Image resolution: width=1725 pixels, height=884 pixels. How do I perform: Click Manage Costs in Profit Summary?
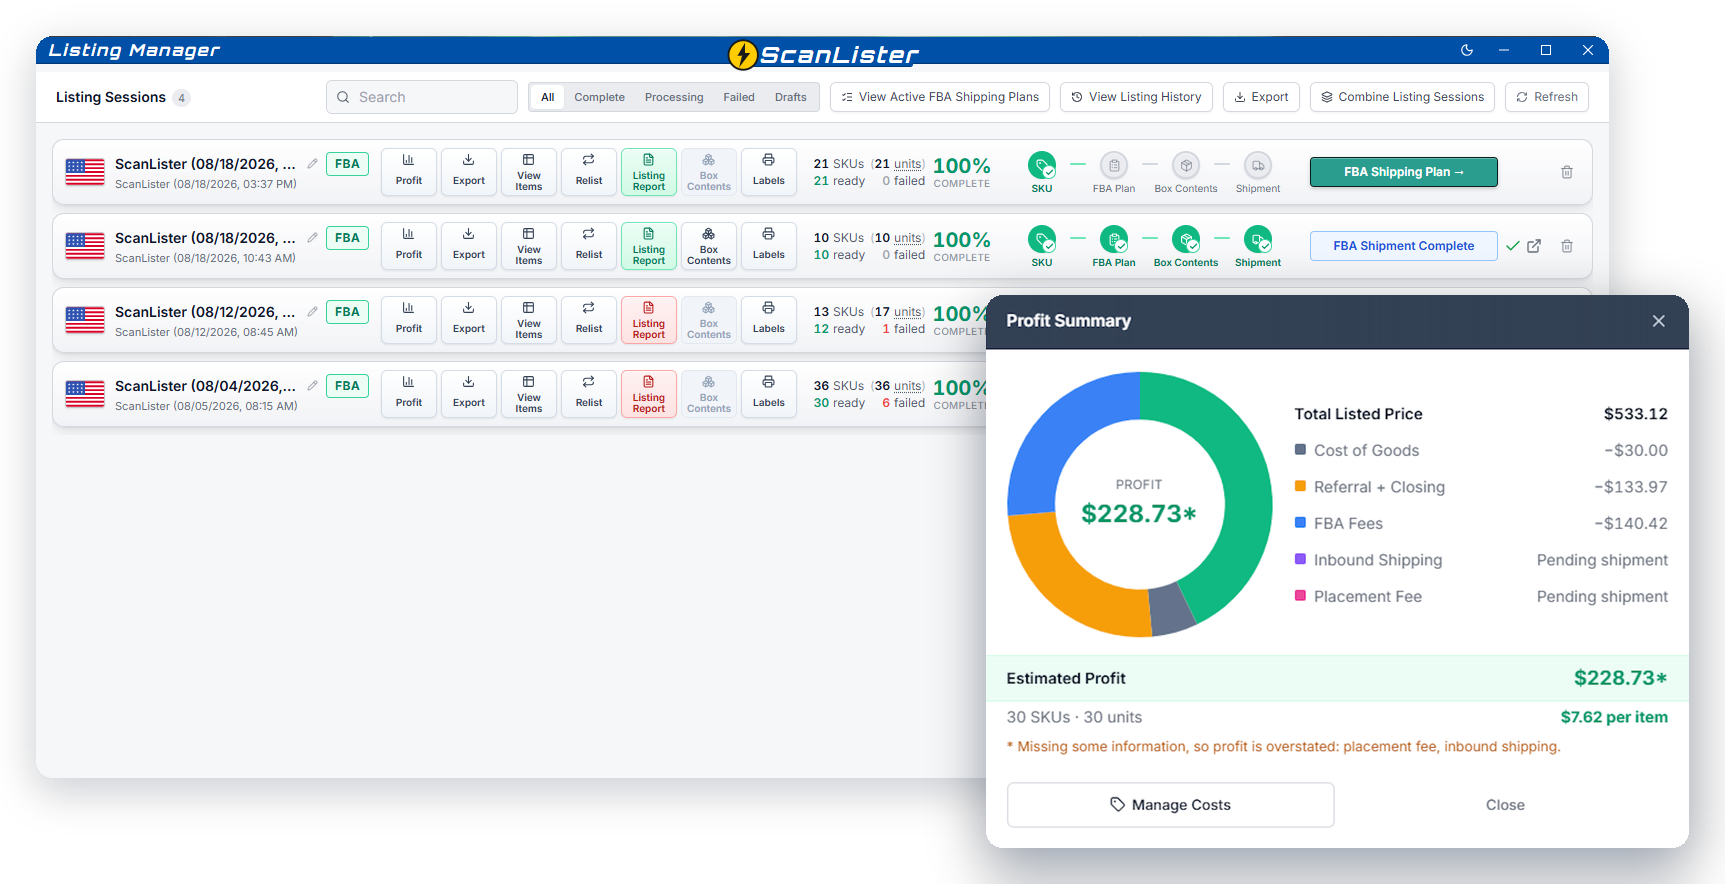tap(1170, 805)
